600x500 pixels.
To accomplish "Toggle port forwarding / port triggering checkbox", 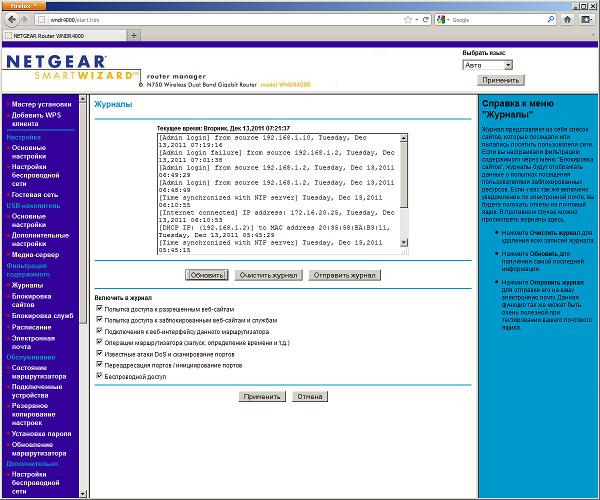I will [x=99, y=365].
